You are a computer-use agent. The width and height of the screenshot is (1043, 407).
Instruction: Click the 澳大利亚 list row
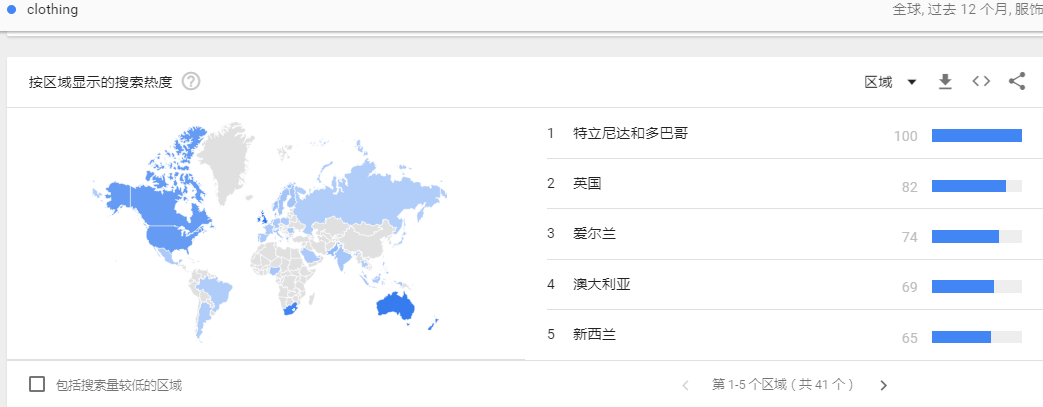coord(602,285)
